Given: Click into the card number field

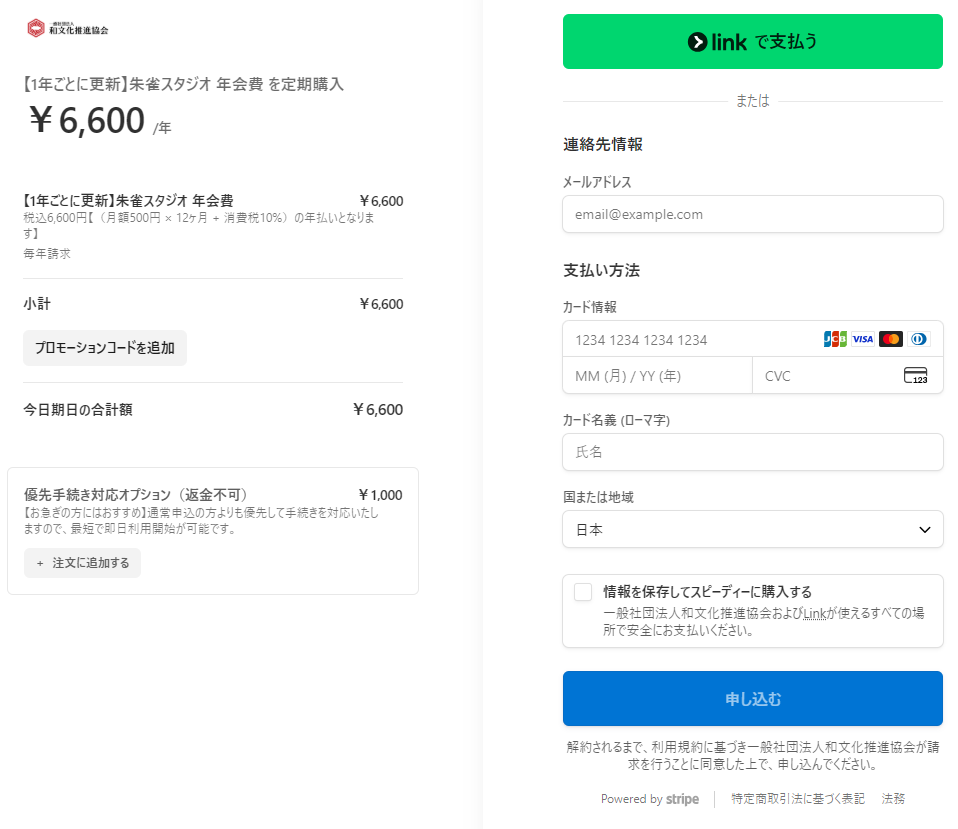Looking at the screenshot, I should pyautogui.click(x=690, y=340).
